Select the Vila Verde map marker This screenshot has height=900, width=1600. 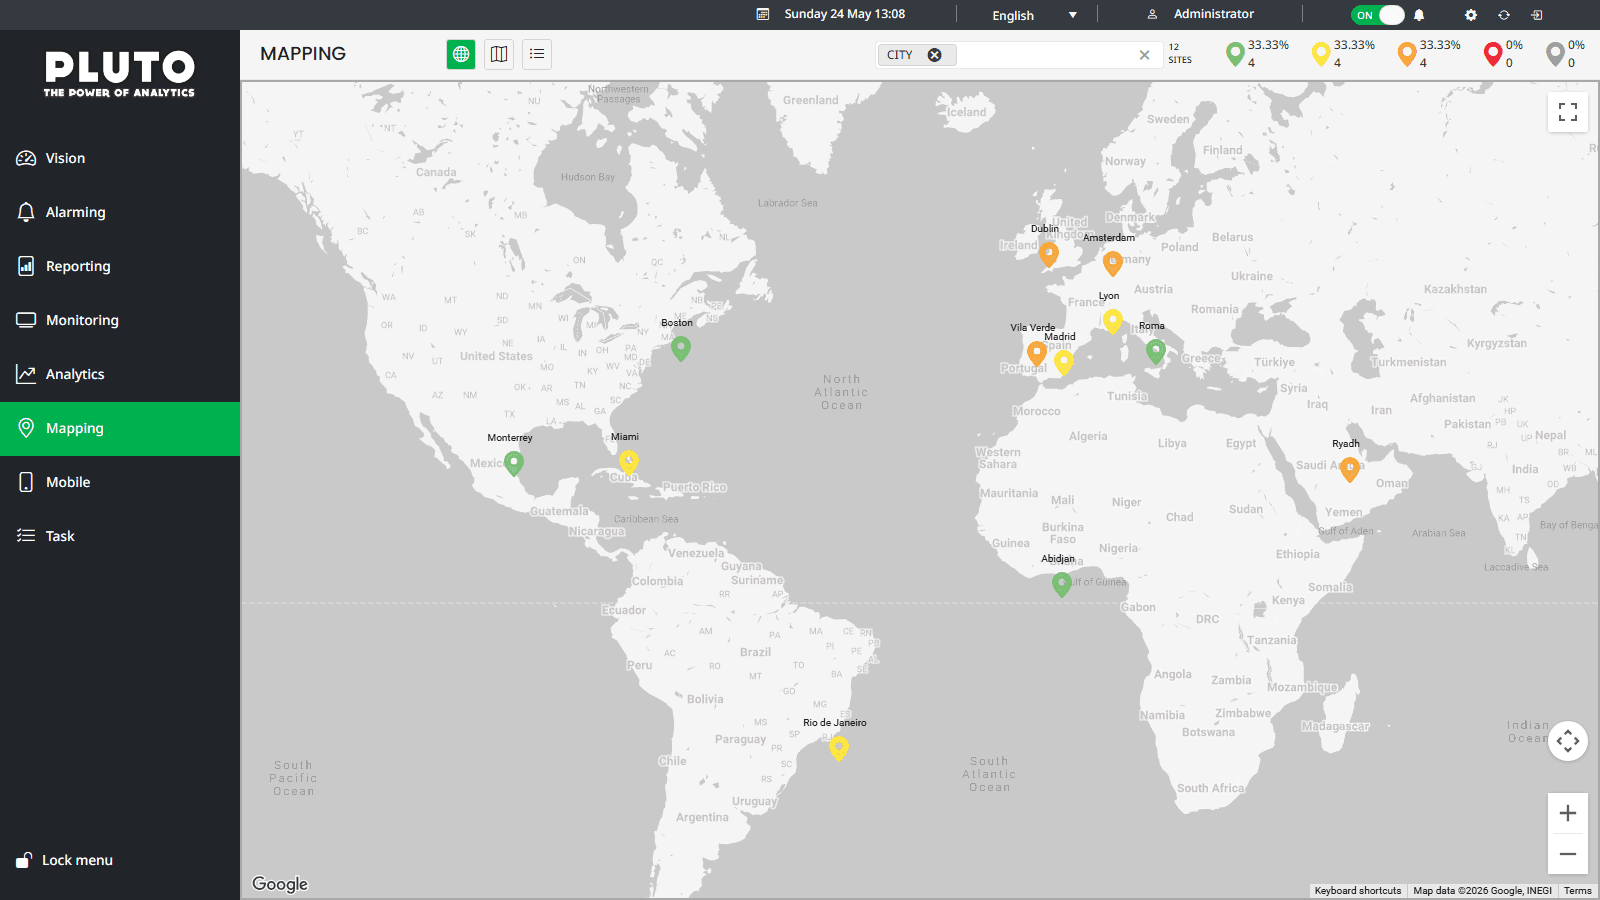click(x=1037, y=352)
